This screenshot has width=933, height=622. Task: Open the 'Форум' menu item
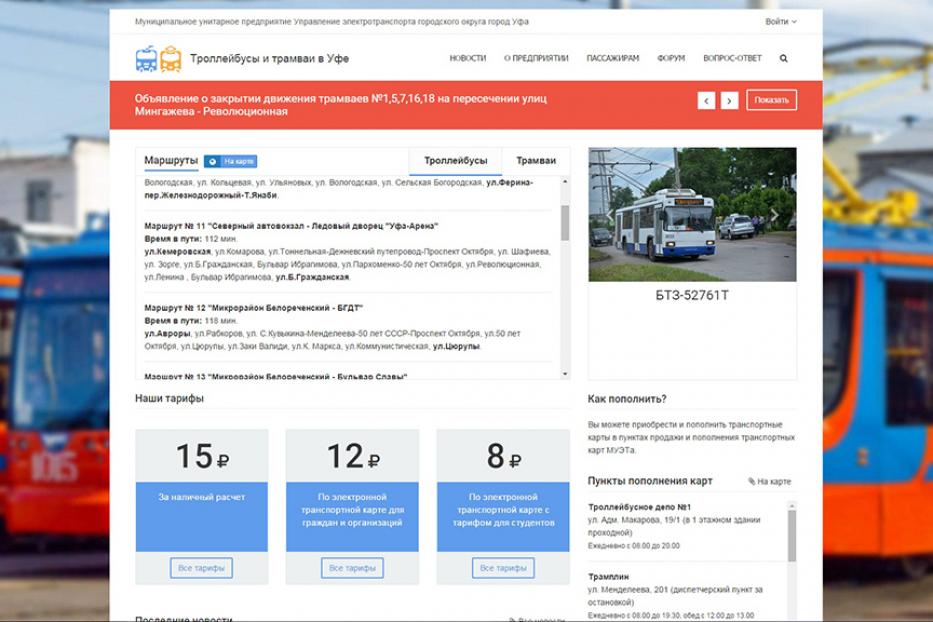tap(671, 58)
